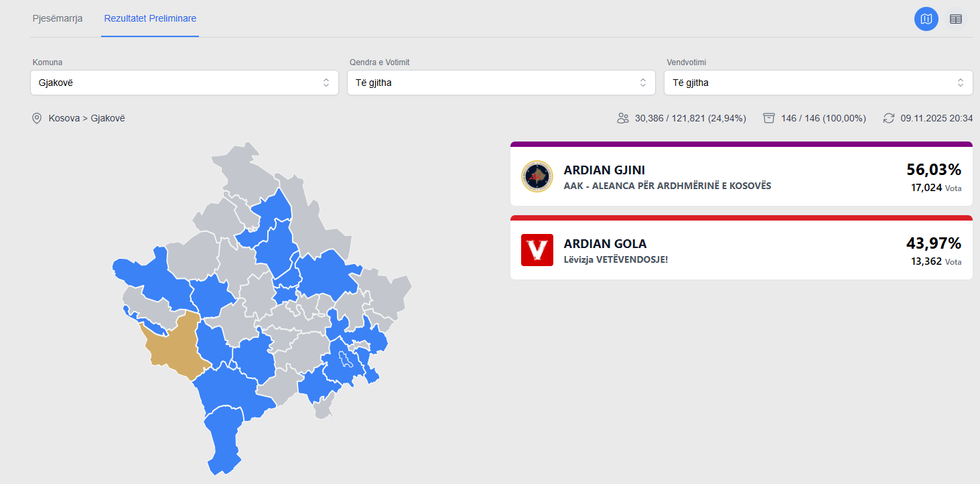Image resolution: width=980 pixels, height=484 pixels.
Task: Click the ballot box counted icon
Action: [x=769, y=118]
